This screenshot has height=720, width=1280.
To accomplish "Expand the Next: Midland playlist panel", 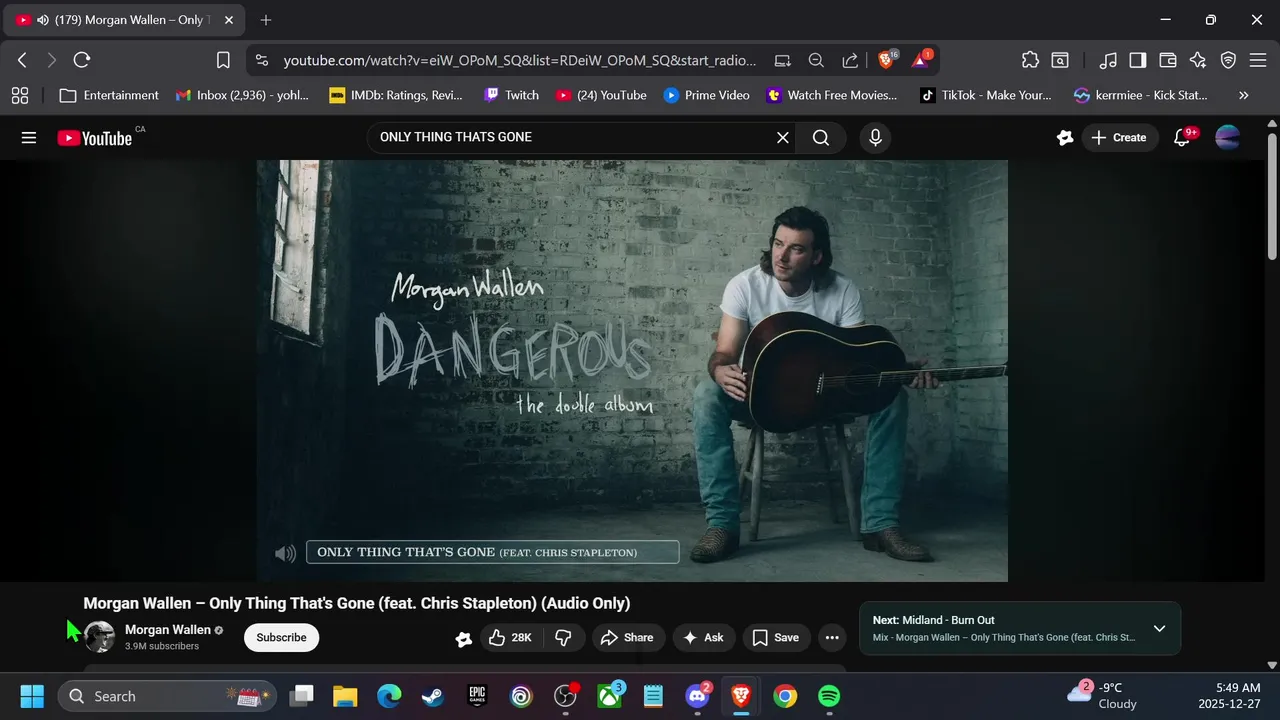I will pyautogui.click(x=1159, y=629).
